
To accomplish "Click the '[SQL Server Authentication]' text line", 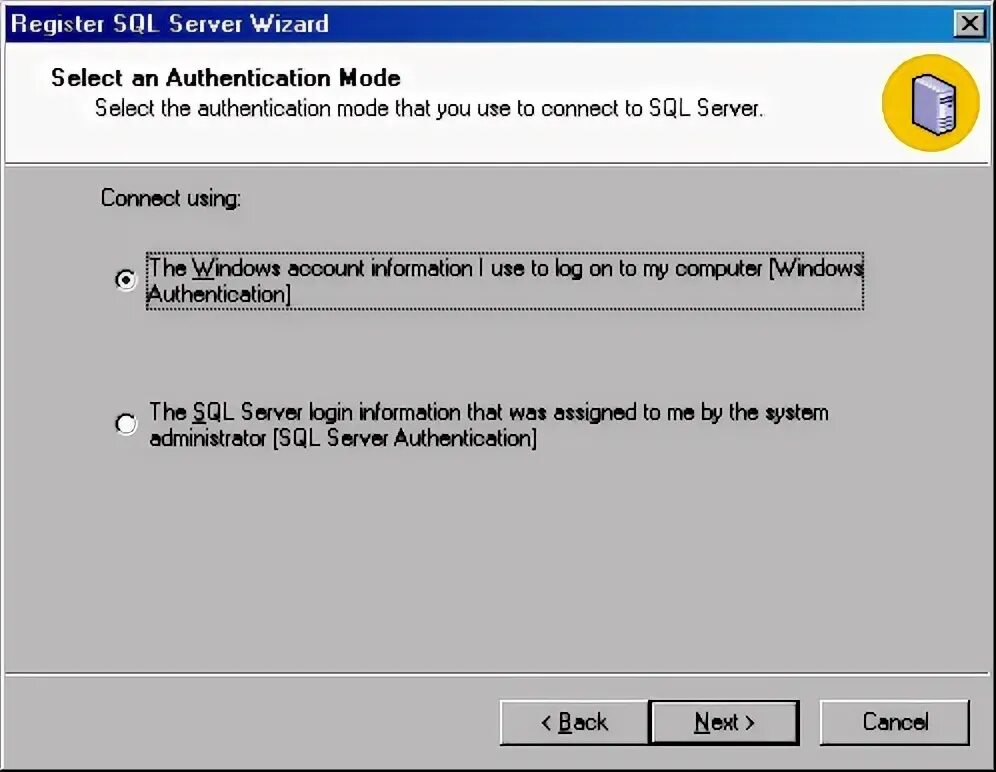I will (405, 438).
